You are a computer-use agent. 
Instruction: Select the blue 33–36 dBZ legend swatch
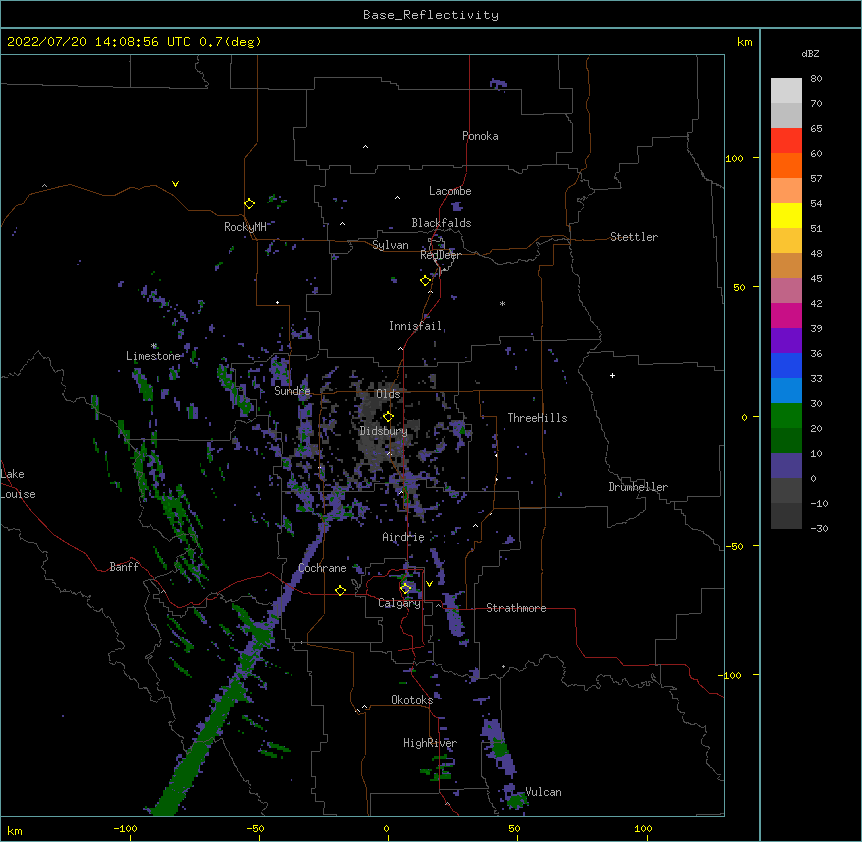(786, 365)
